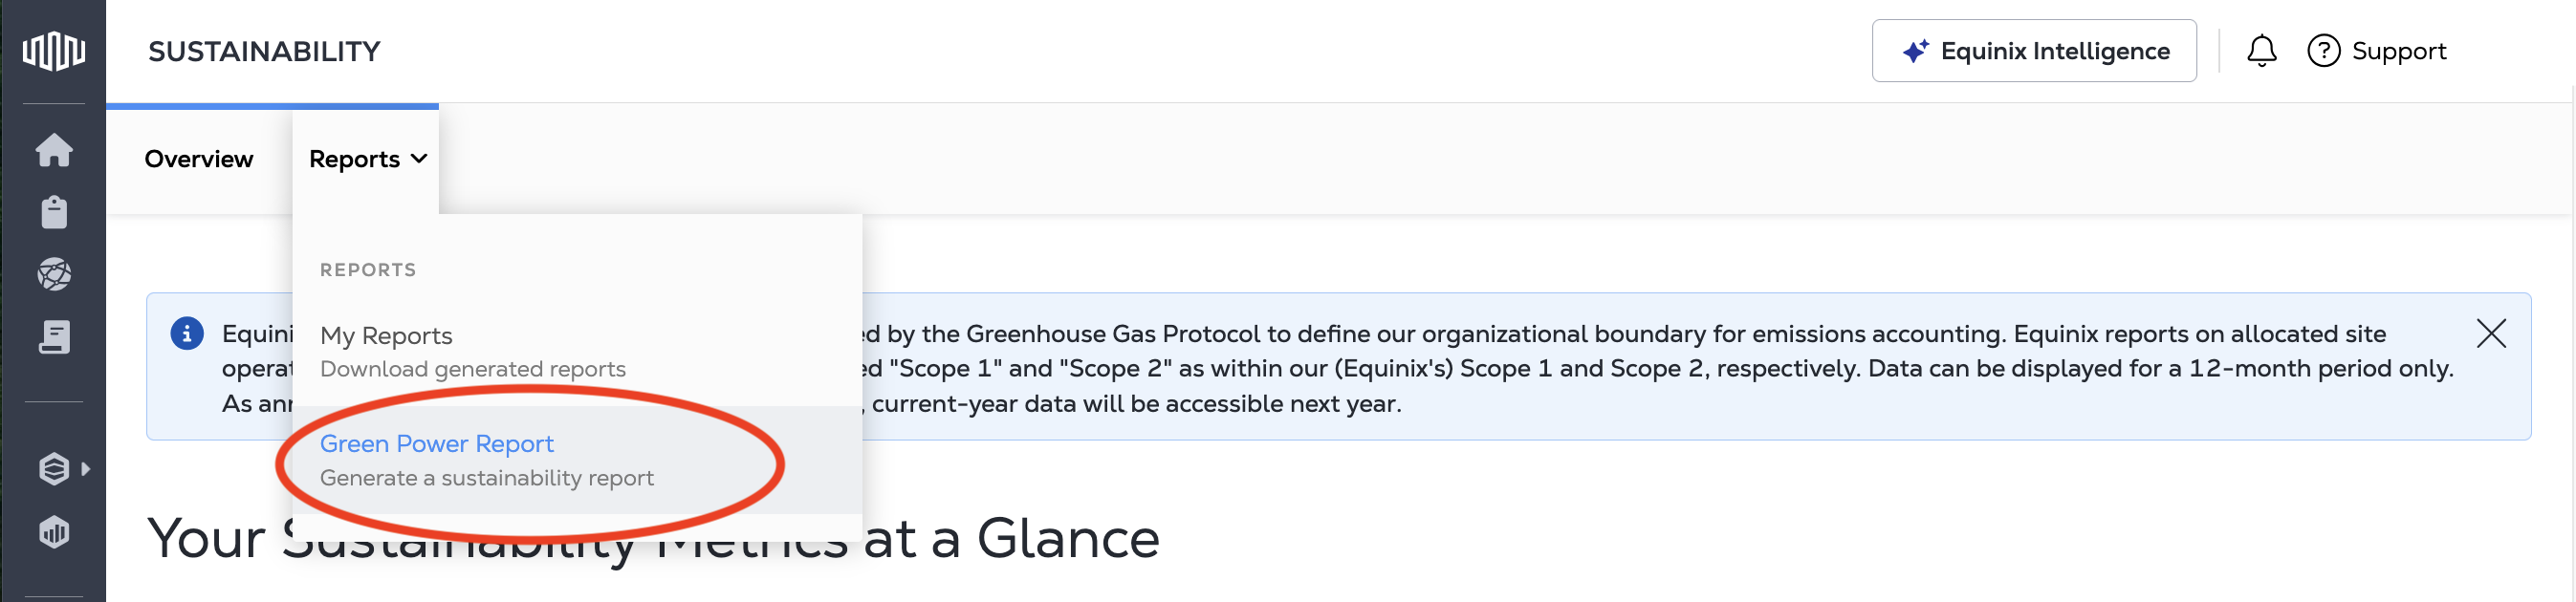This screenshot has height=602, width=2576.
Task: Click the stacked-layers hexagon sidebar icon
Action: (53, 468)
